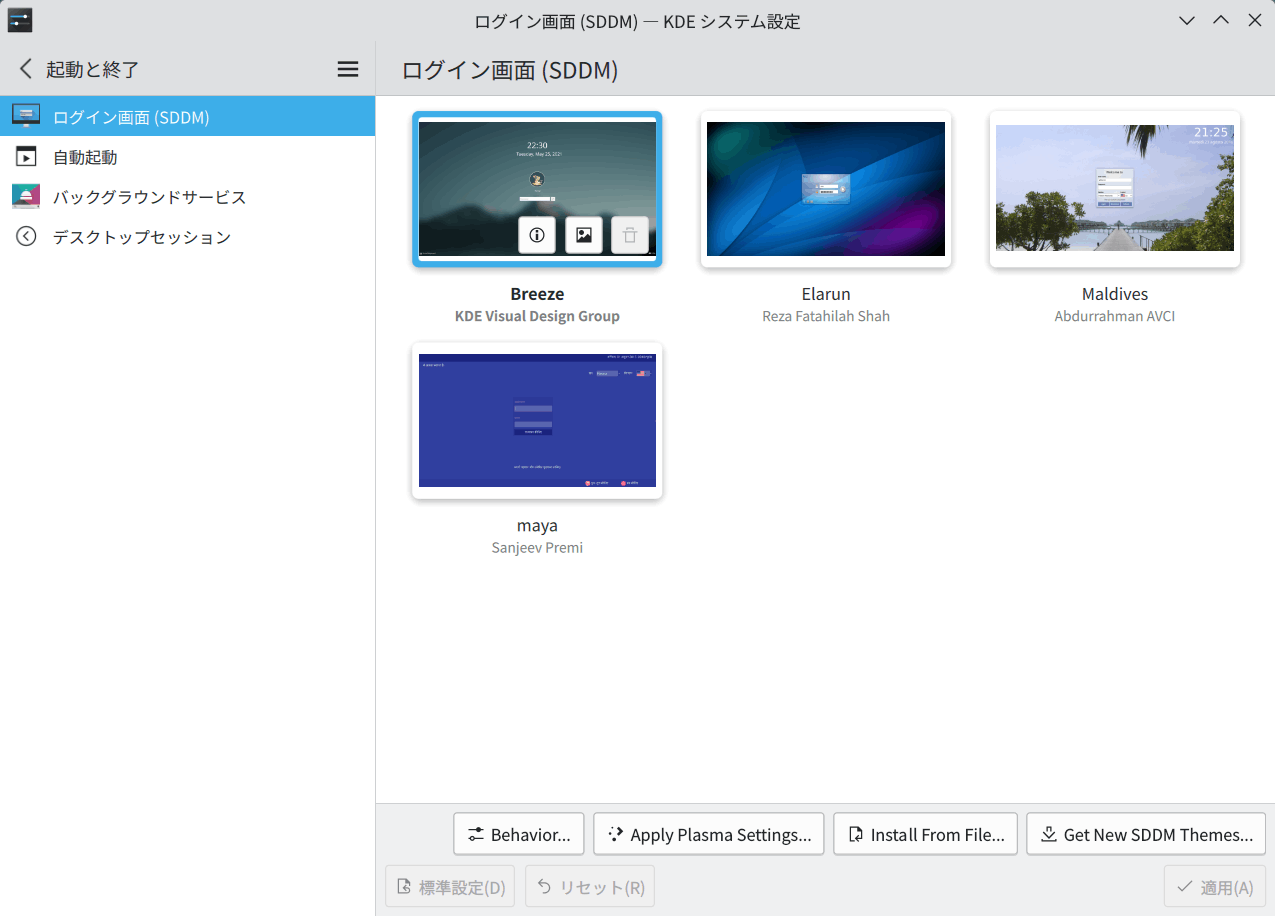Click the Sanjeev Premi author text
The height and width of the screenshot is (916, 1275).
tap(537, 548)
